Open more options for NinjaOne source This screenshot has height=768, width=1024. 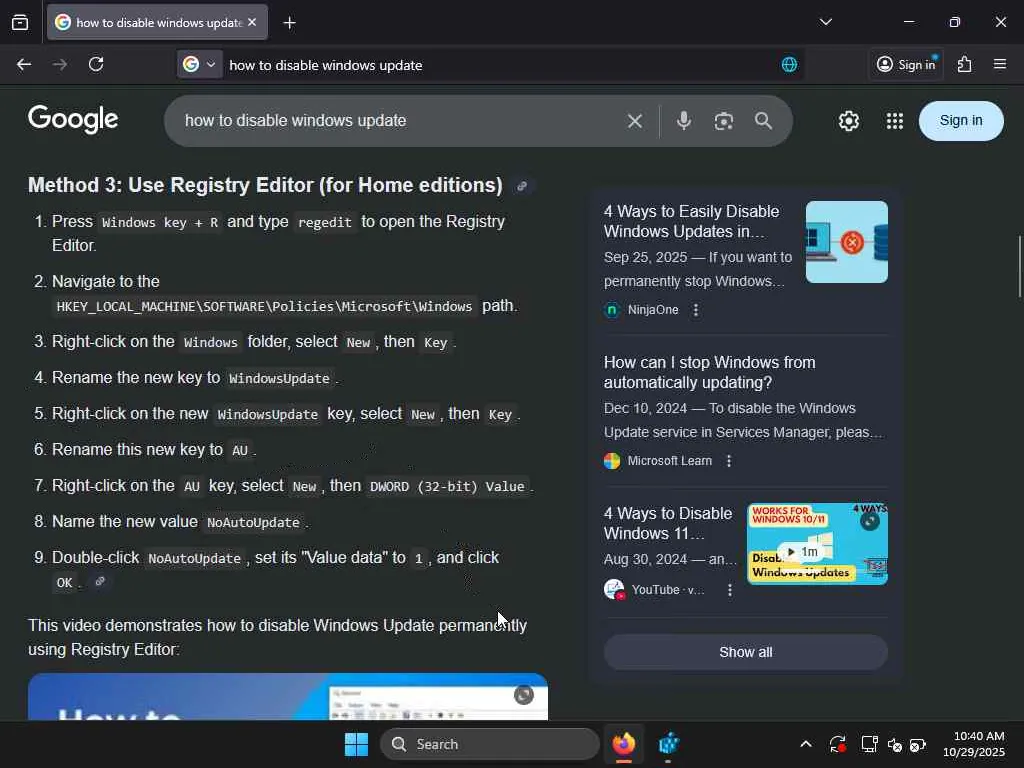pyautogui.click(x=696, y=310)
